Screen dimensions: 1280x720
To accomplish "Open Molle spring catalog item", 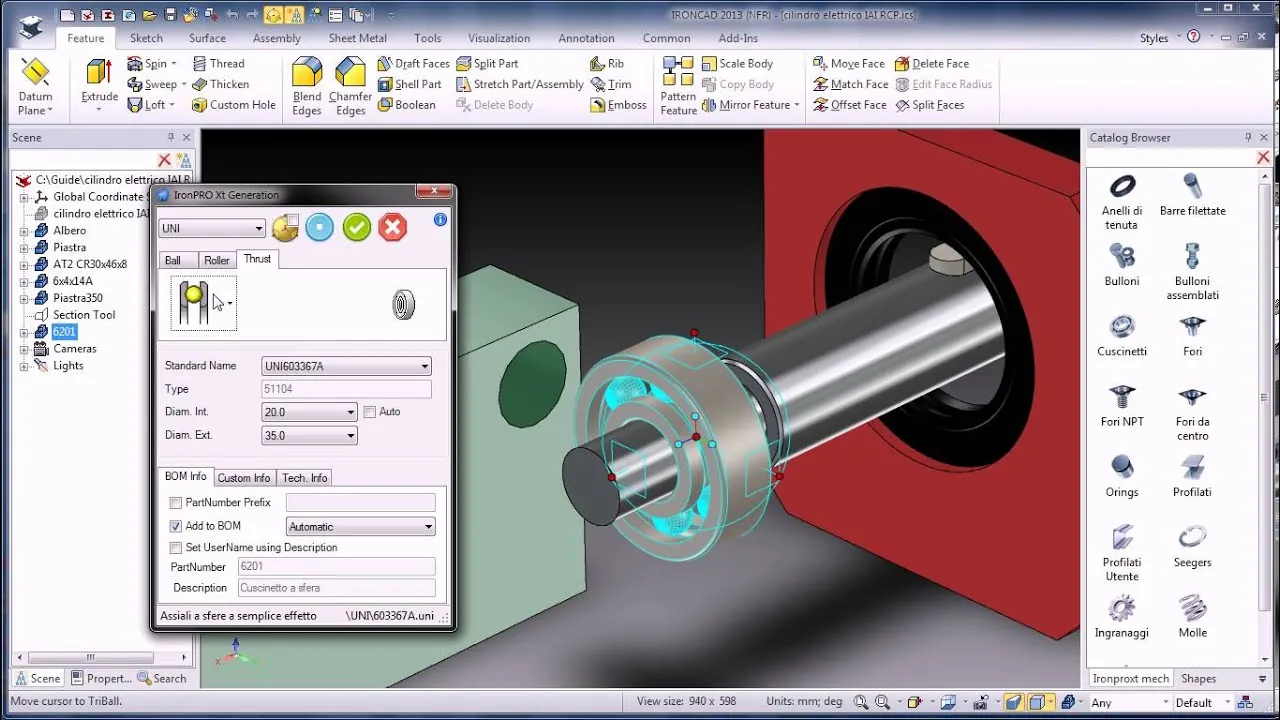I will coord(1192,615).
